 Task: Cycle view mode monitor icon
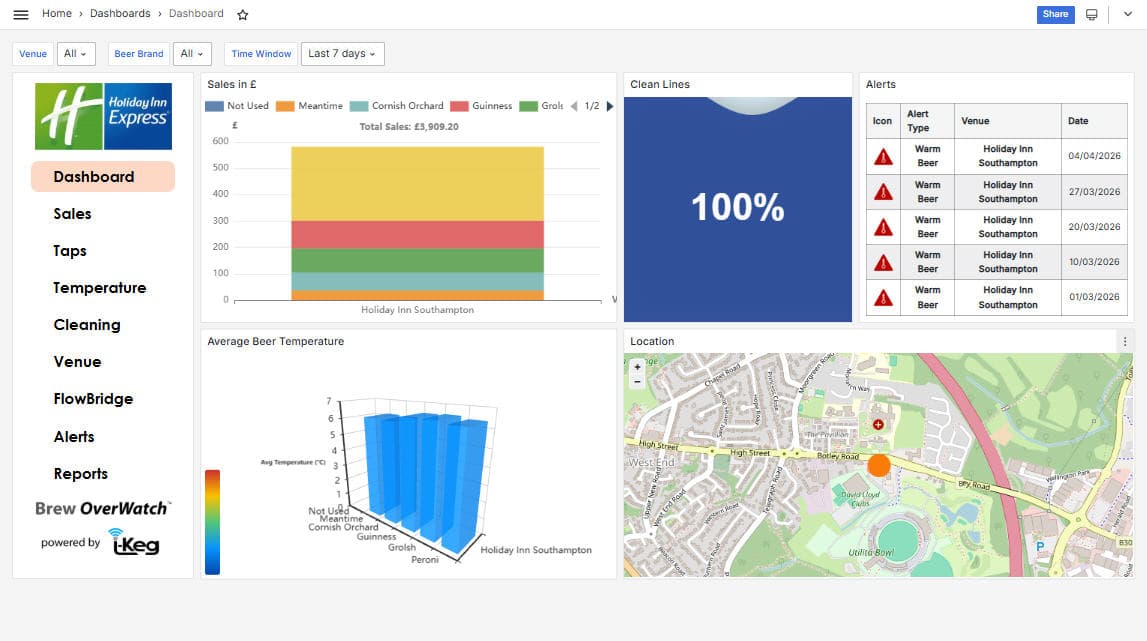pyautogui.click(x=1091, y=15)
